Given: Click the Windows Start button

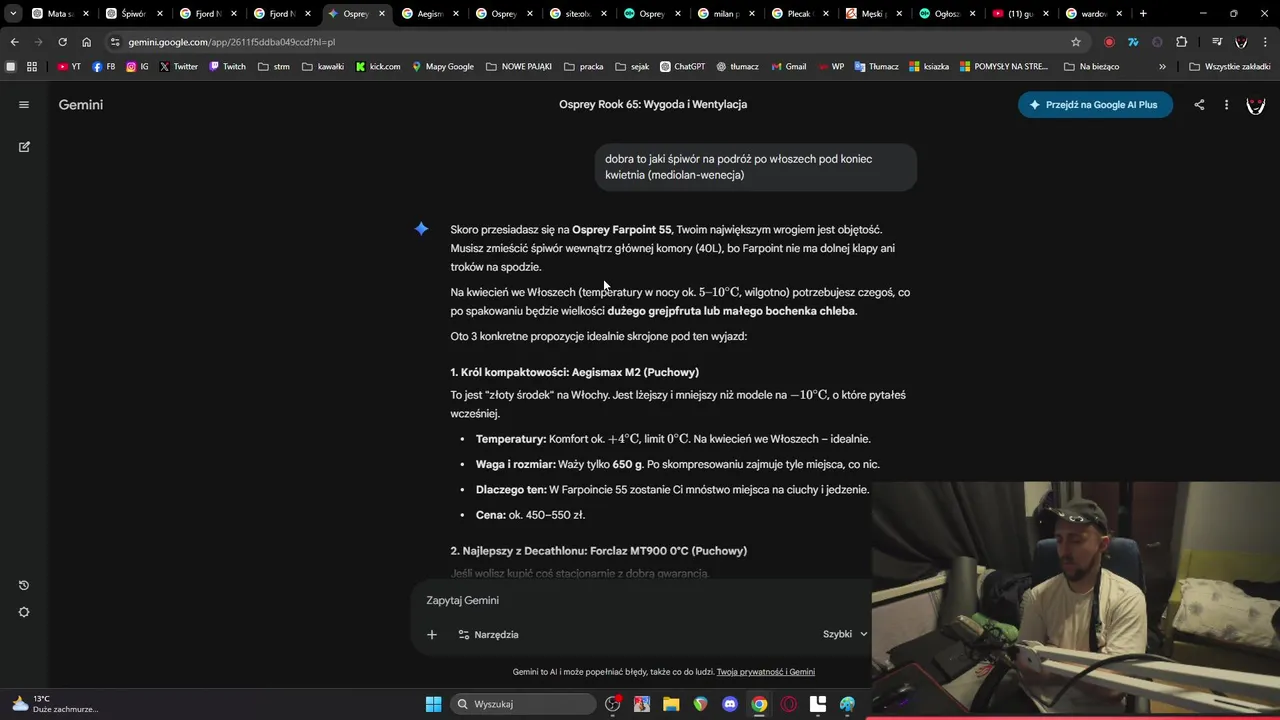Looking at the screenshot, I should tap(433, 704).
